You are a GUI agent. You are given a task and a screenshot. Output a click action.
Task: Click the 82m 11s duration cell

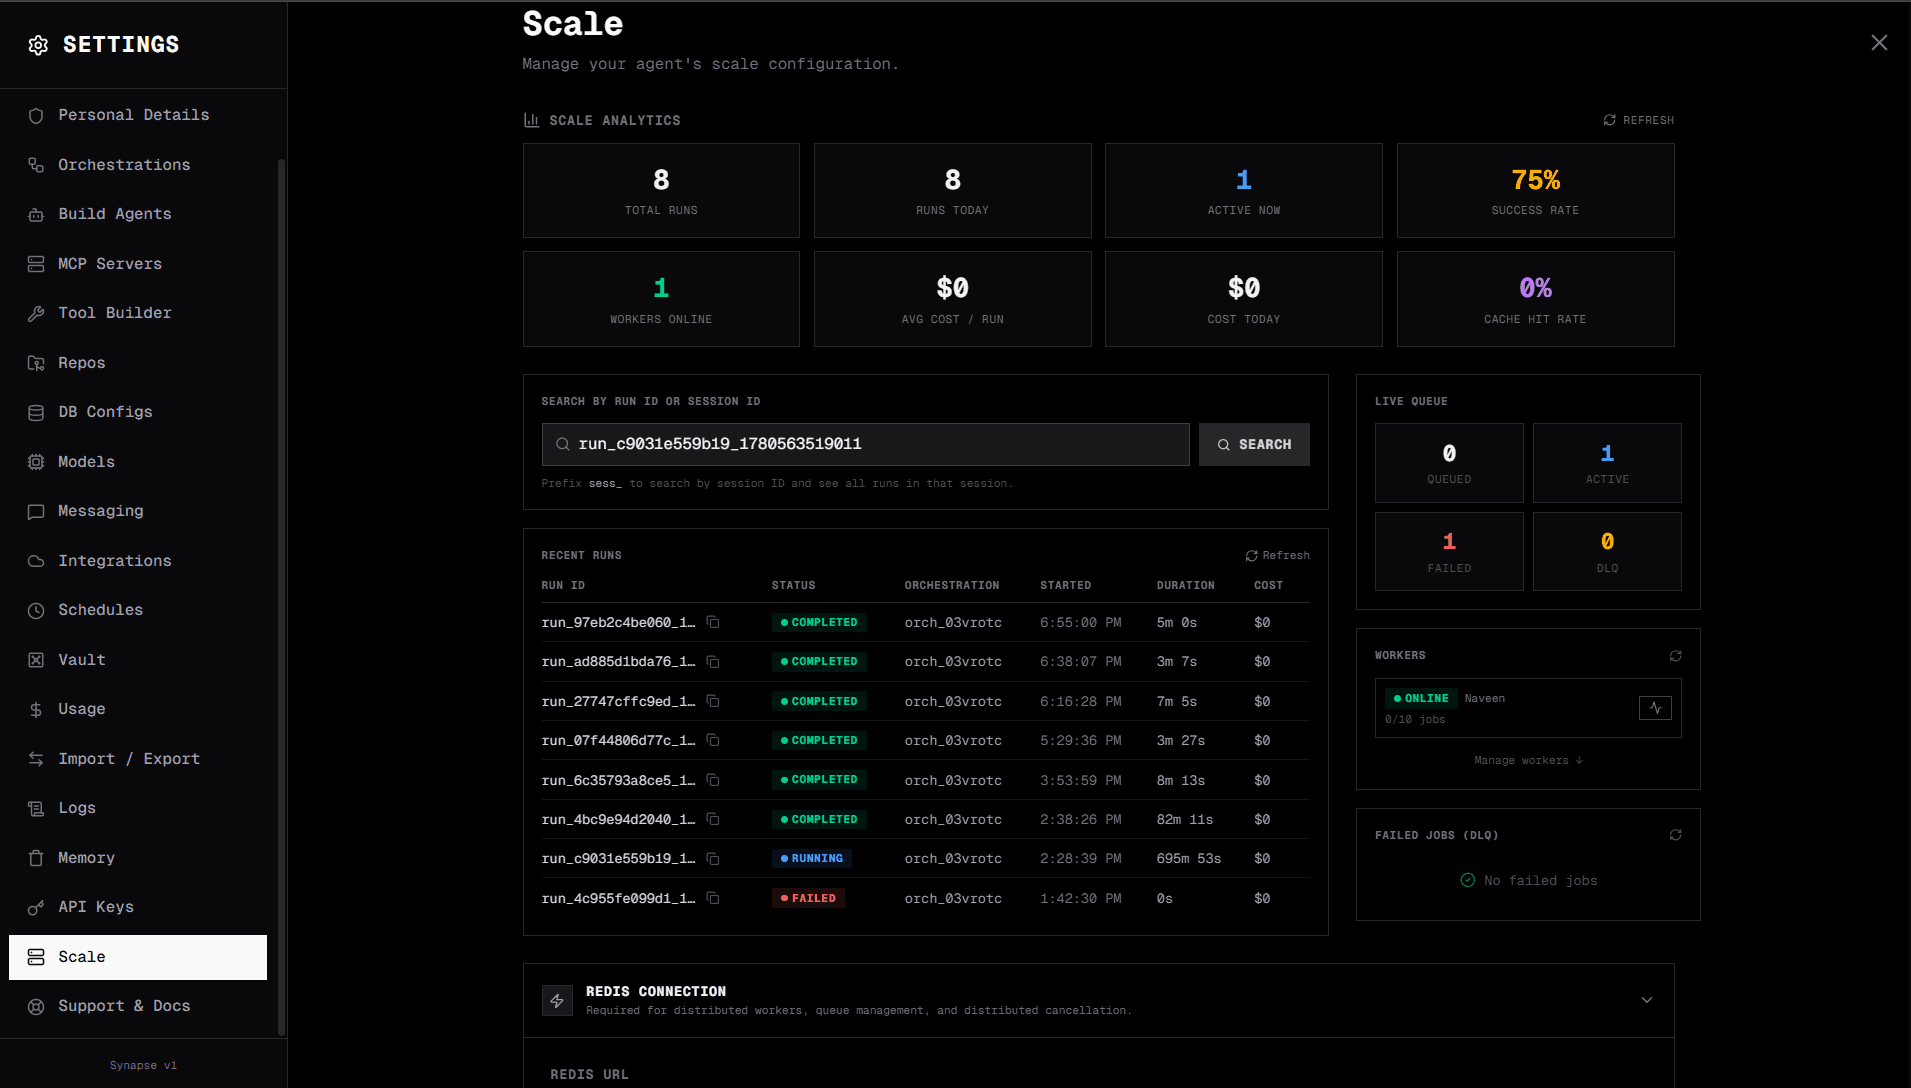(1184, 820)
